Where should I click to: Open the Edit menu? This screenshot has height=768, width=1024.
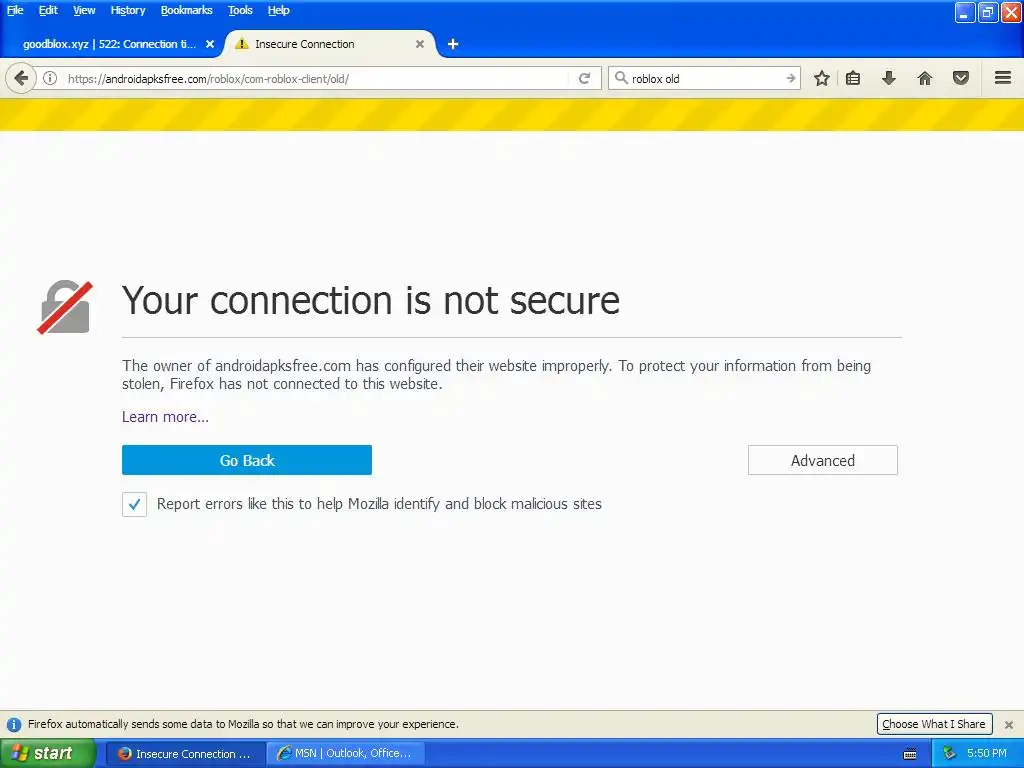point(48,10)
